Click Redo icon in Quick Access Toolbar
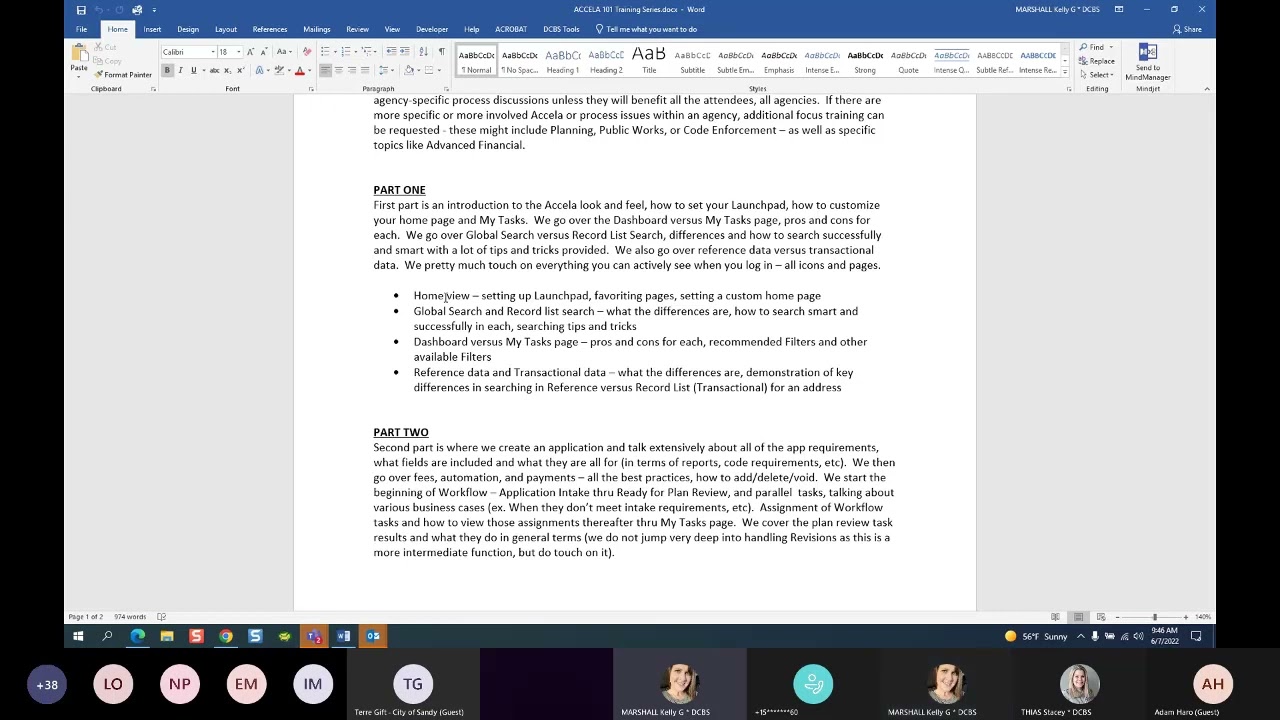 119,10
